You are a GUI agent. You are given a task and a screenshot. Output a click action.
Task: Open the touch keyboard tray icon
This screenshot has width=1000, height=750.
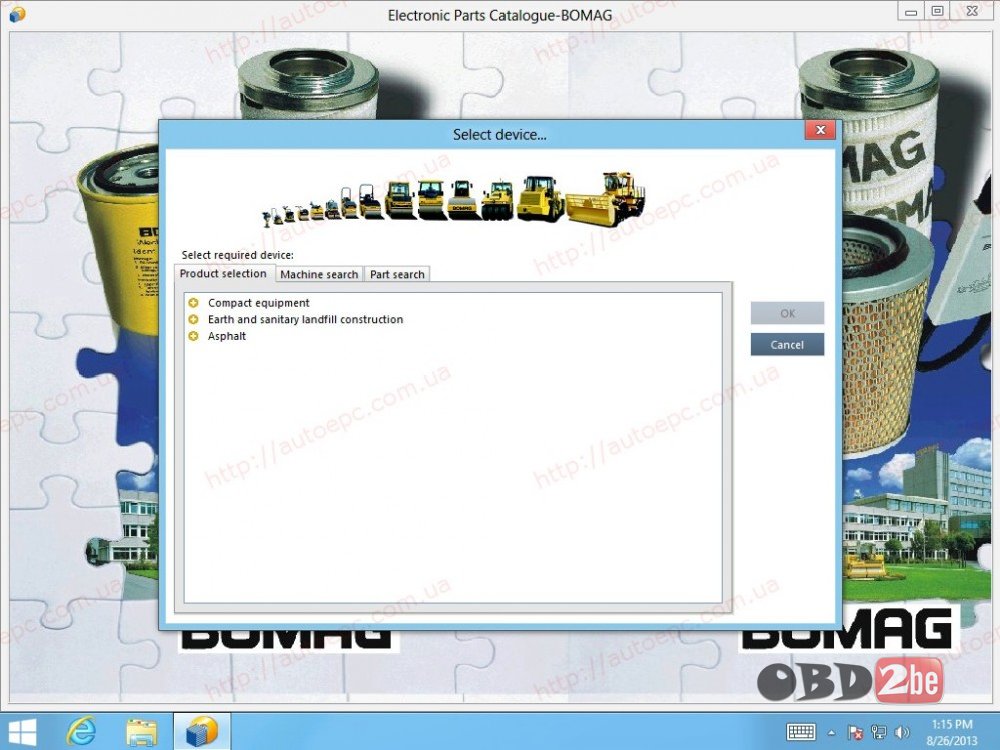point(801,732)
